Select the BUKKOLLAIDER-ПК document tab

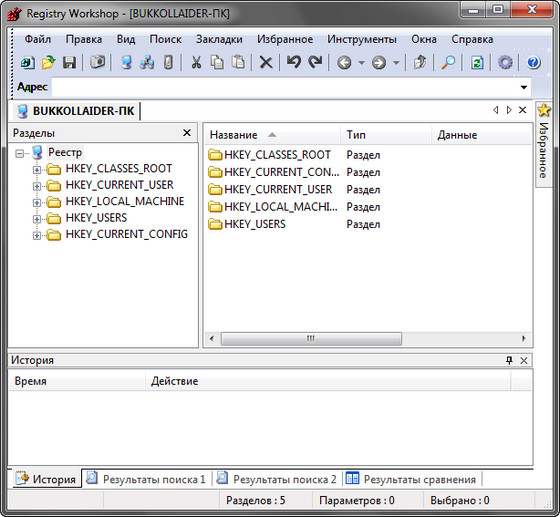76,111
